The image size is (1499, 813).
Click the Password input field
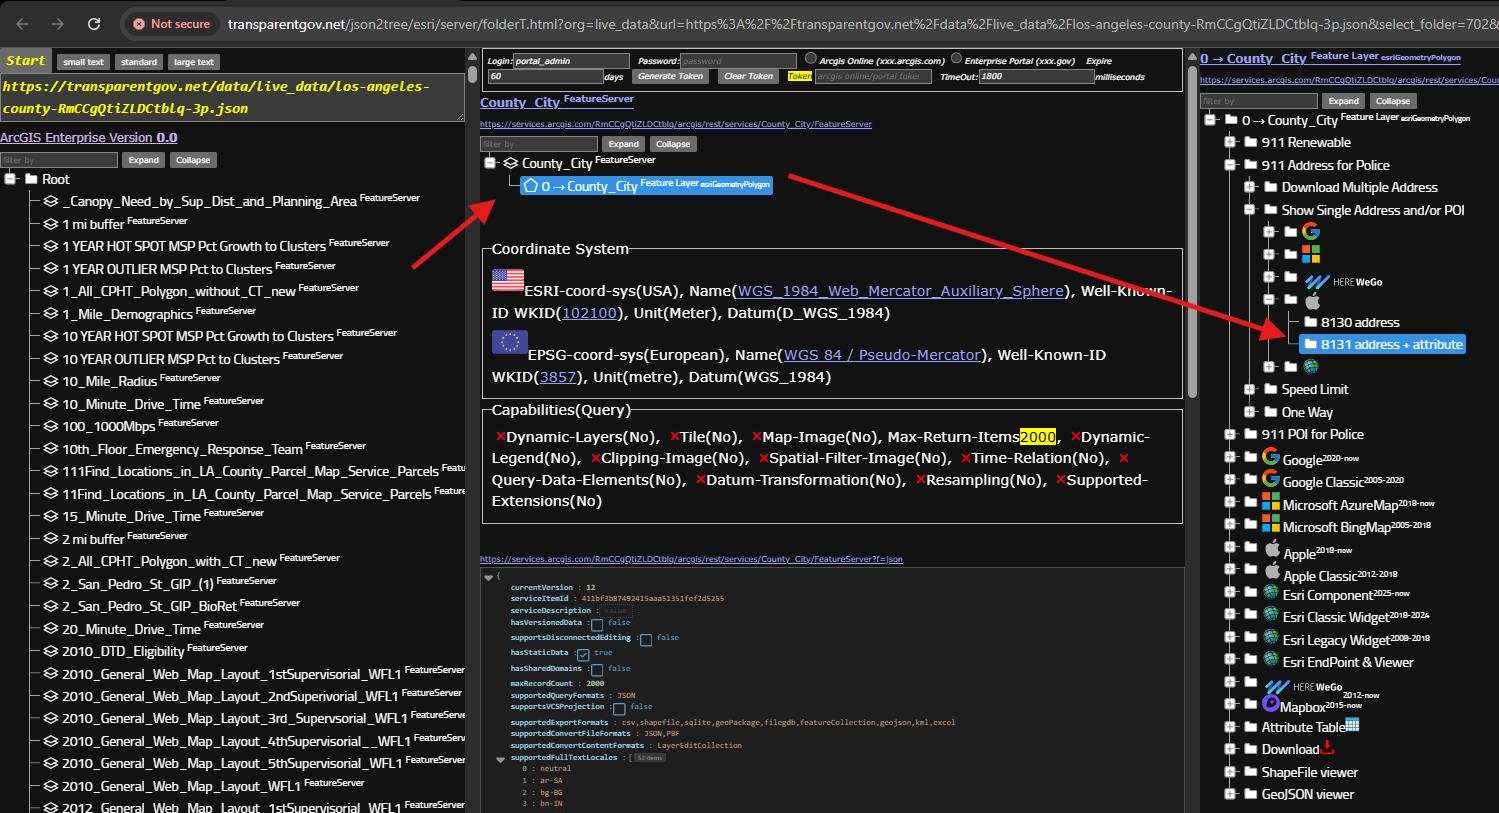(738, 61)
